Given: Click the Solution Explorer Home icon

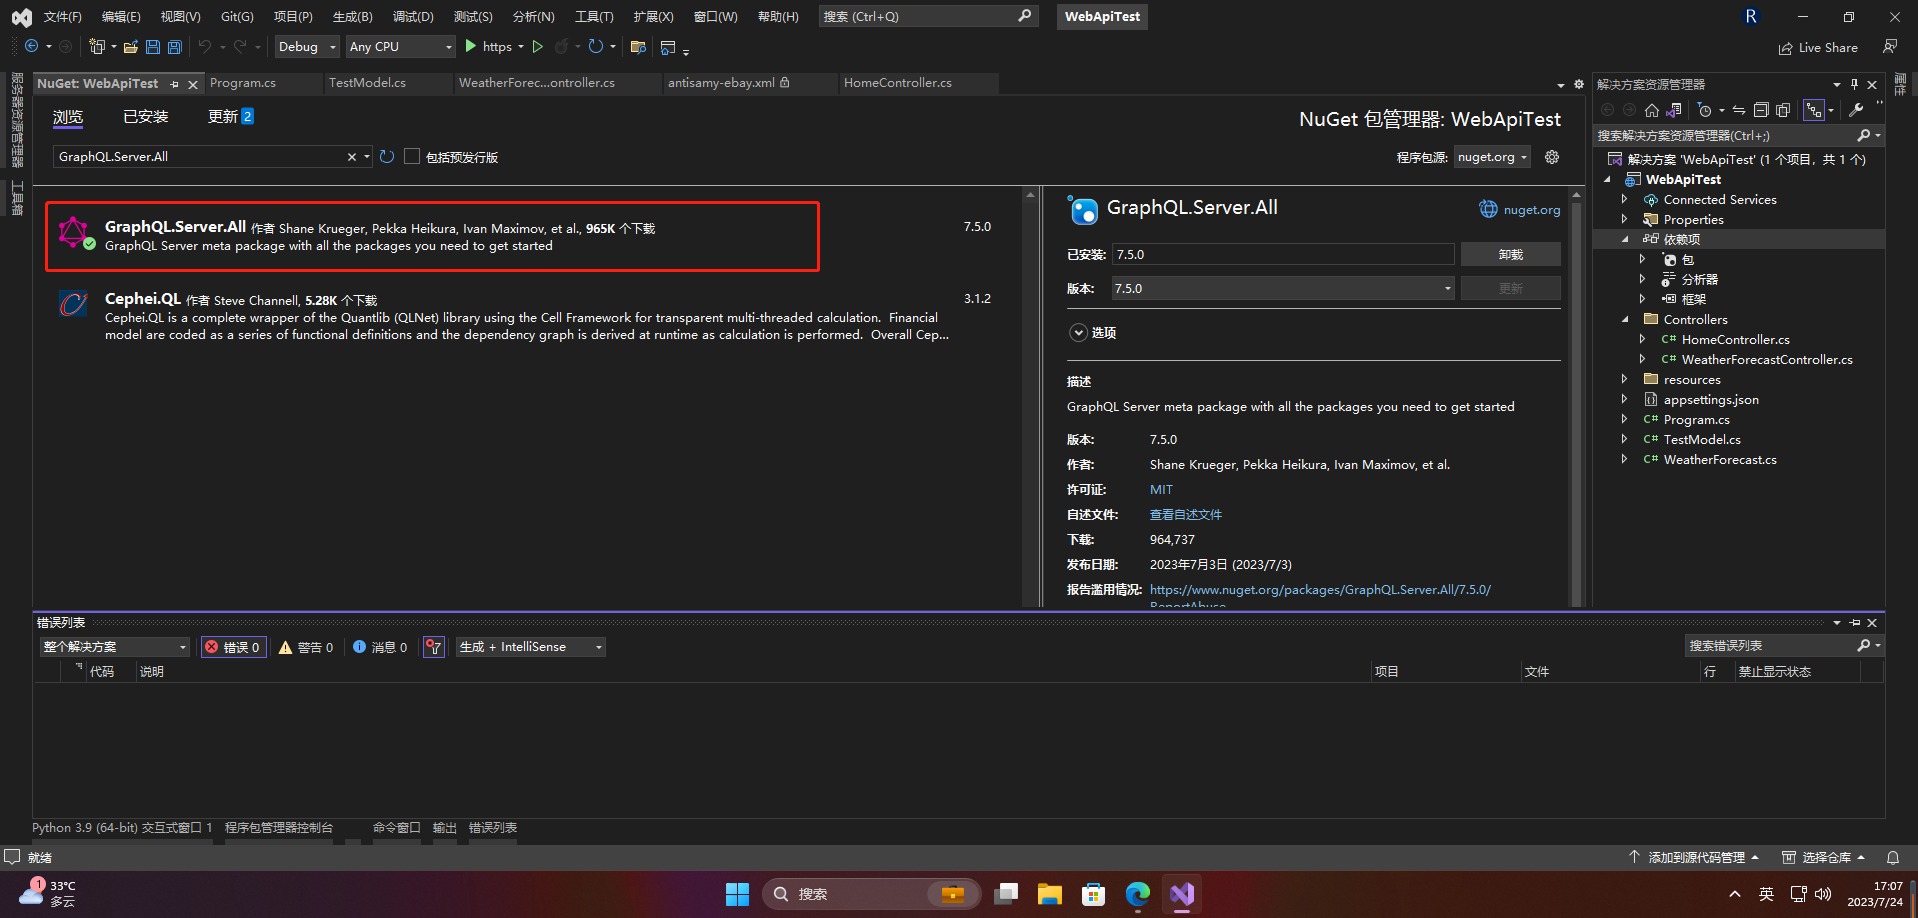Looking at the screenshot, I should 1652,110.
